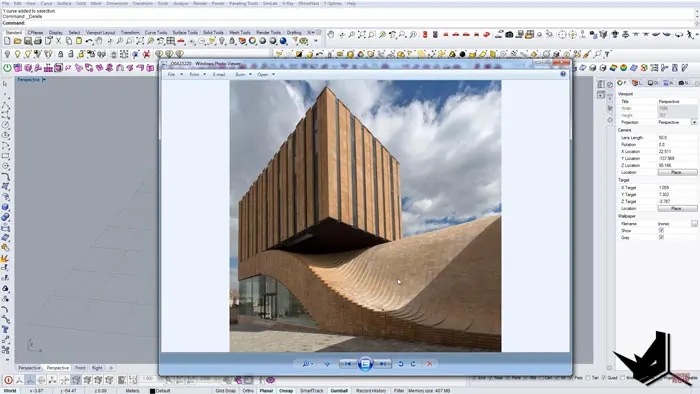Paste with the clipboard icon
The height and width of the screenshot is (394, 700).
79,41
